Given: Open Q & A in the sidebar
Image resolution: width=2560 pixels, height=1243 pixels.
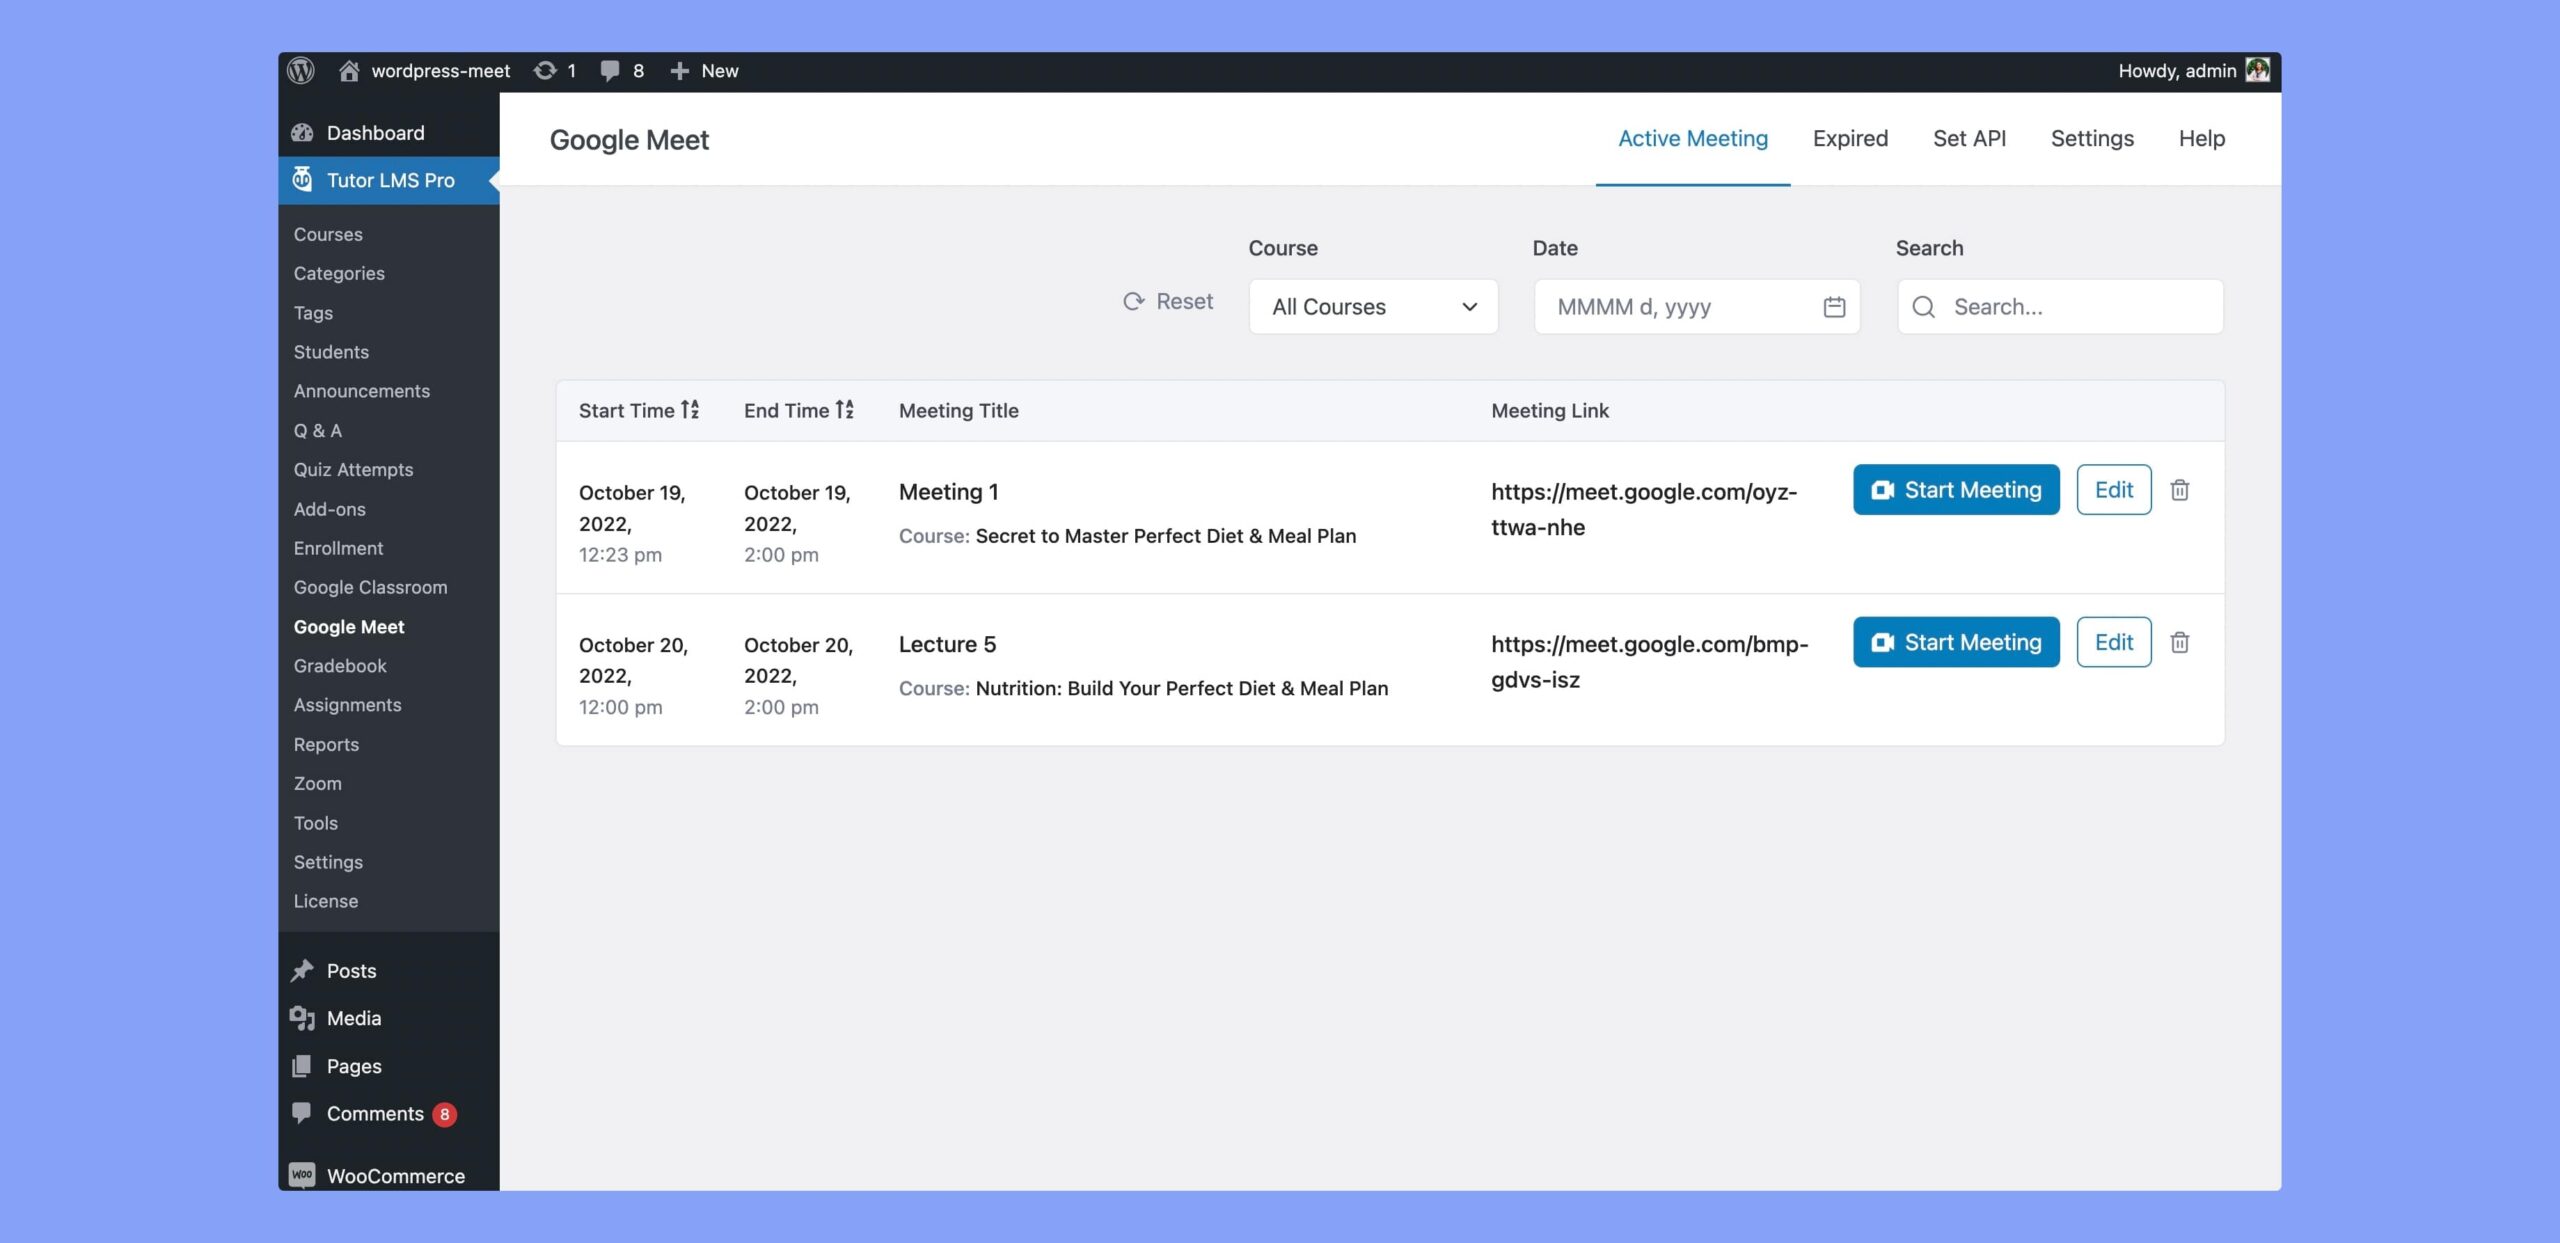Looking at the screenshot, I should coord(317,430).
